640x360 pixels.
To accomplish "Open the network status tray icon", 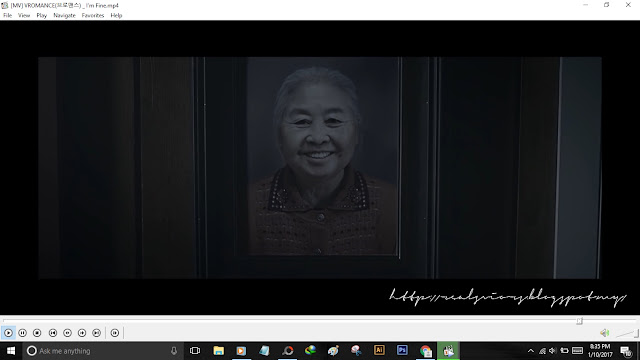I will click(x=542, y=351).
